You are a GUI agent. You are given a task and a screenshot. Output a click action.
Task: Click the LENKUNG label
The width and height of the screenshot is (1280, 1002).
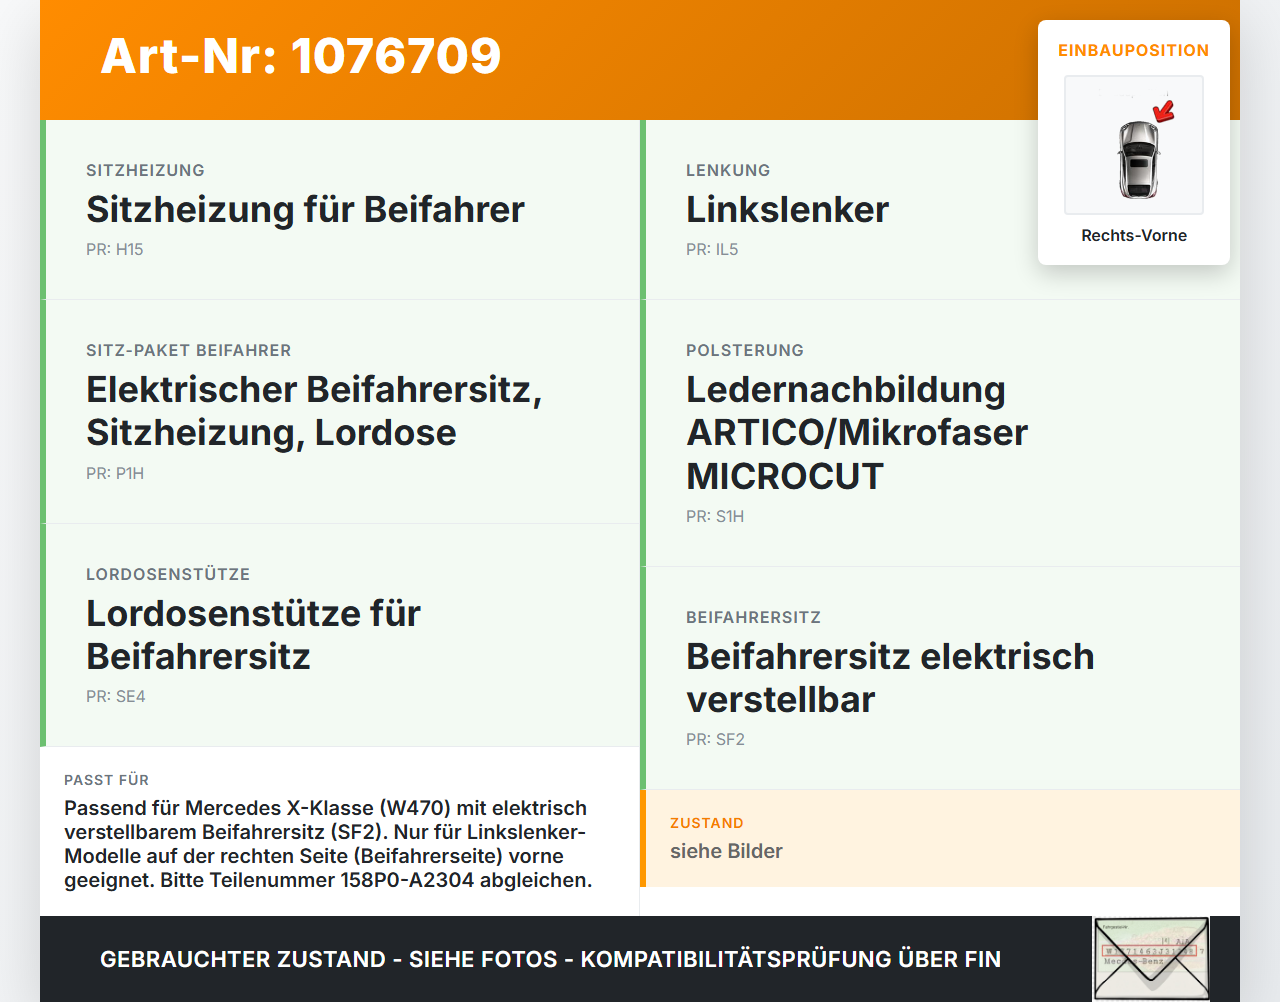tap(728, 170)
